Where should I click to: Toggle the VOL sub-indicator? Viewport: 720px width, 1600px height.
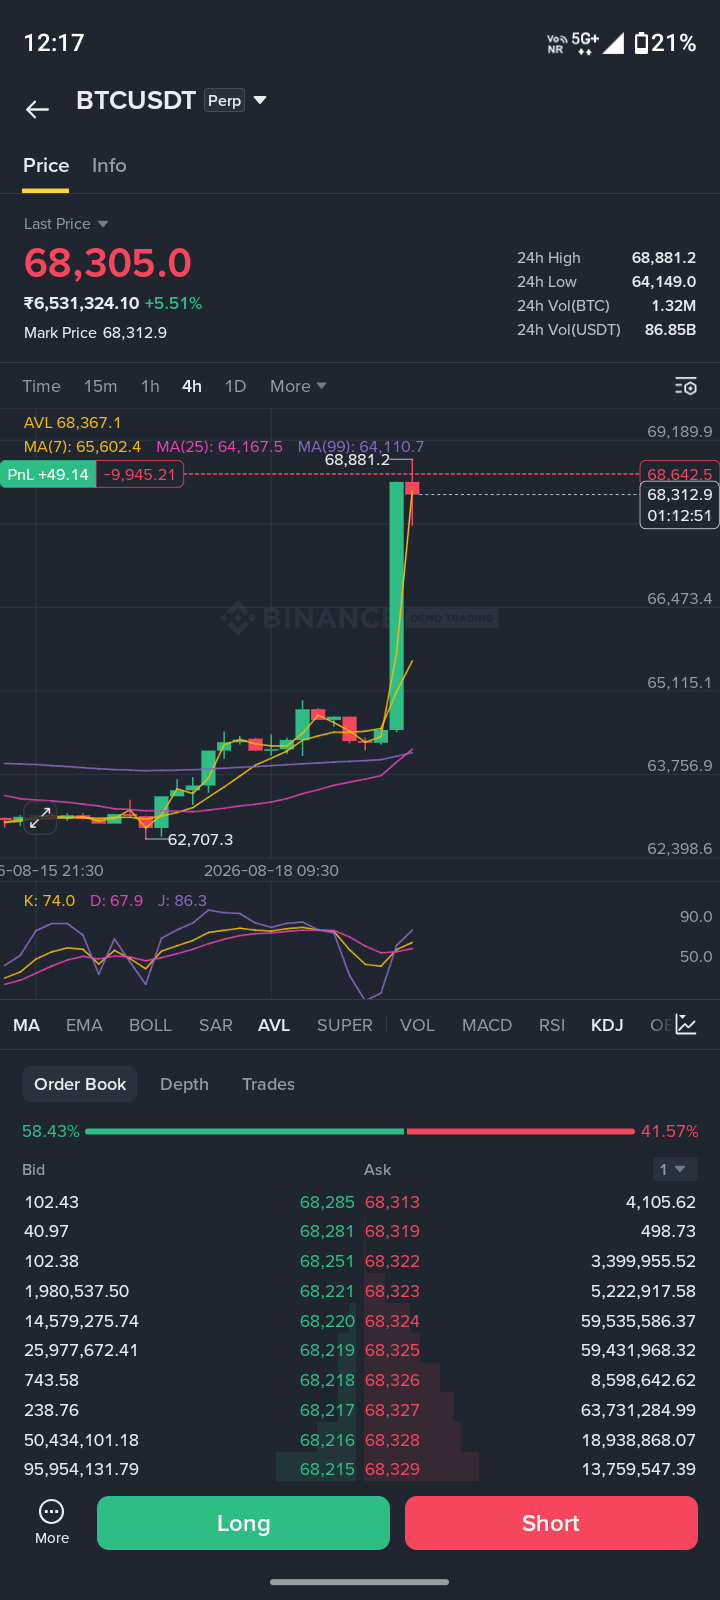click(417, 1025)
